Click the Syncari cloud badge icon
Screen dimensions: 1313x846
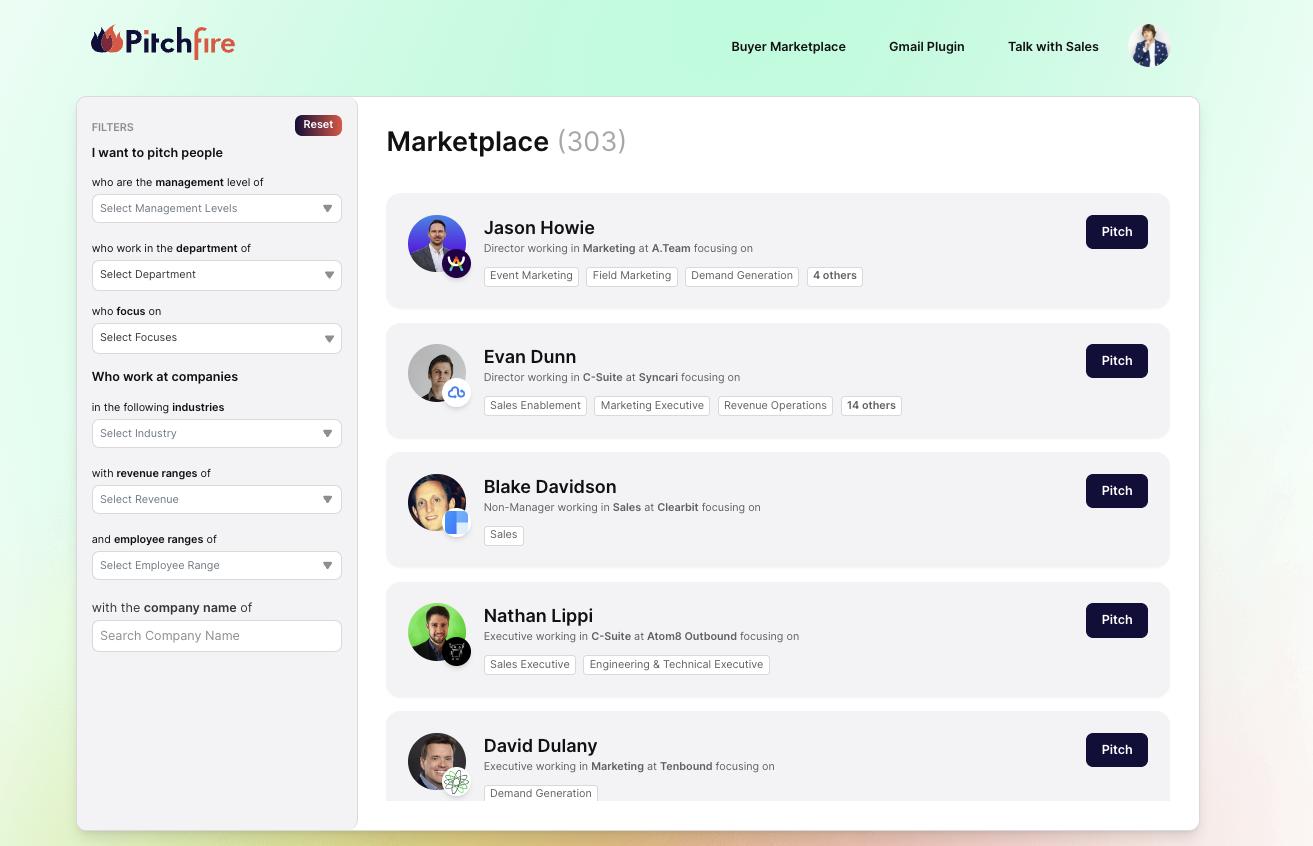tap(456, 393)
